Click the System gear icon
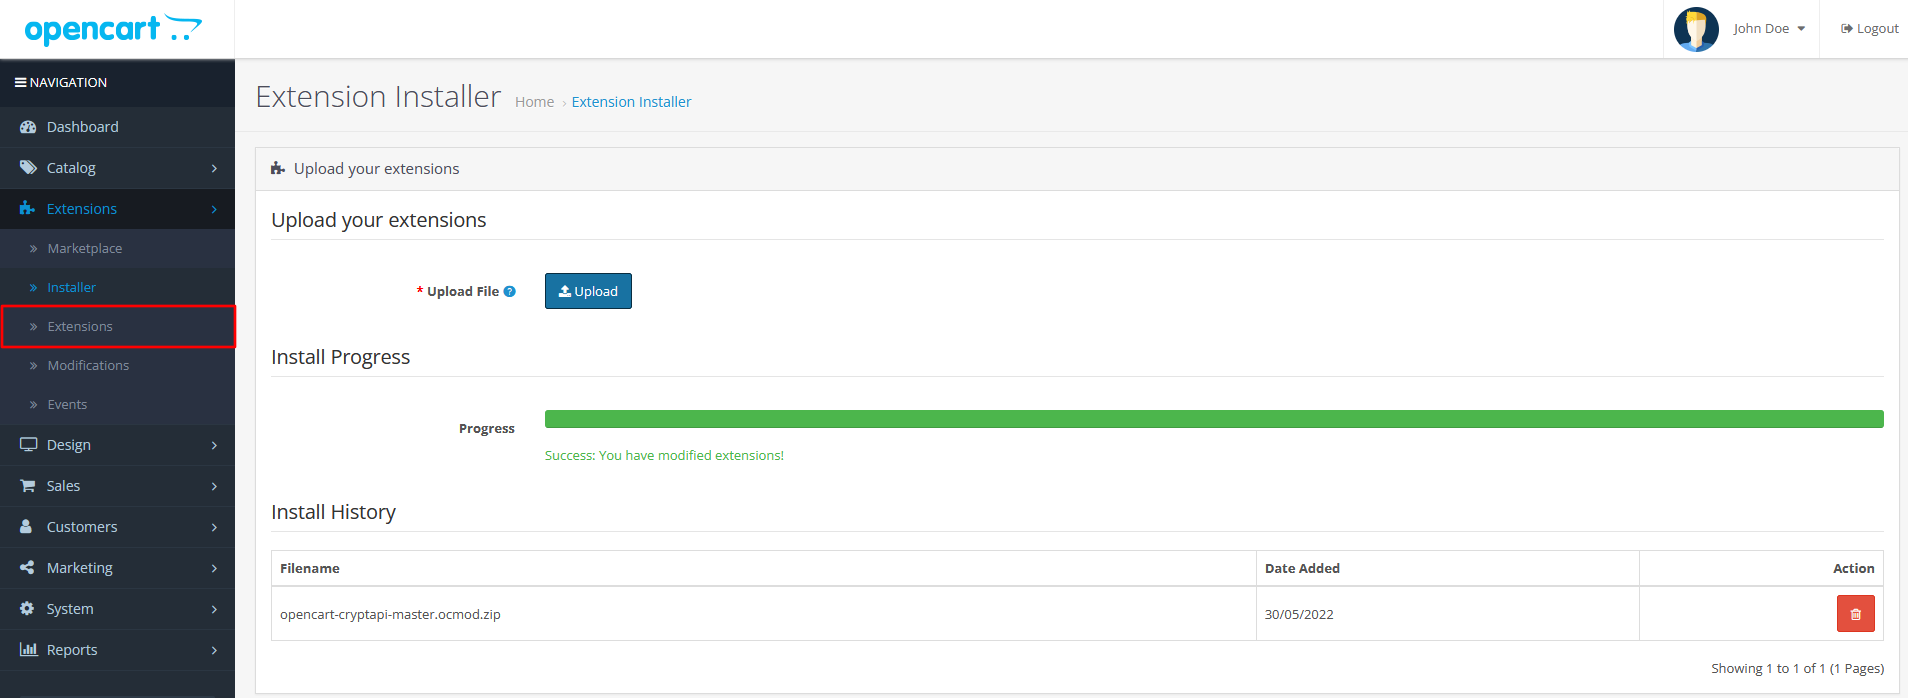 click(28, 609)
